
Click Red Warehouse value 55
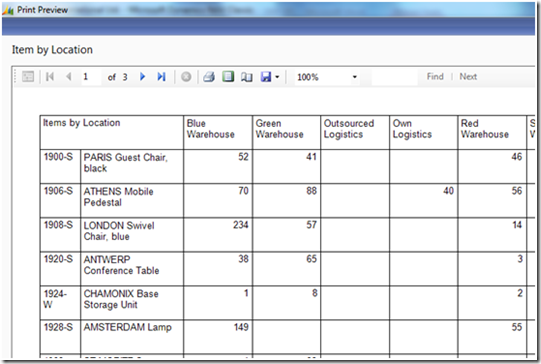coord(517,327)
